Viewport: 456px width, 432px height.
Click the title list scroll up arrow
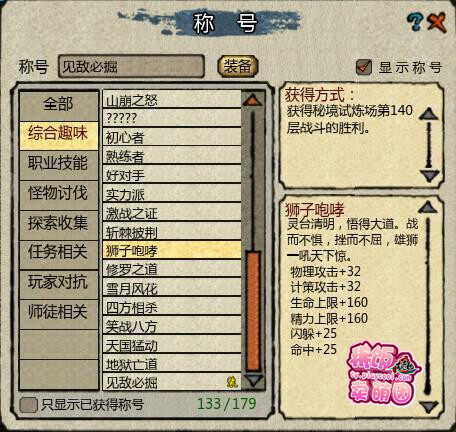coord(253,100)
